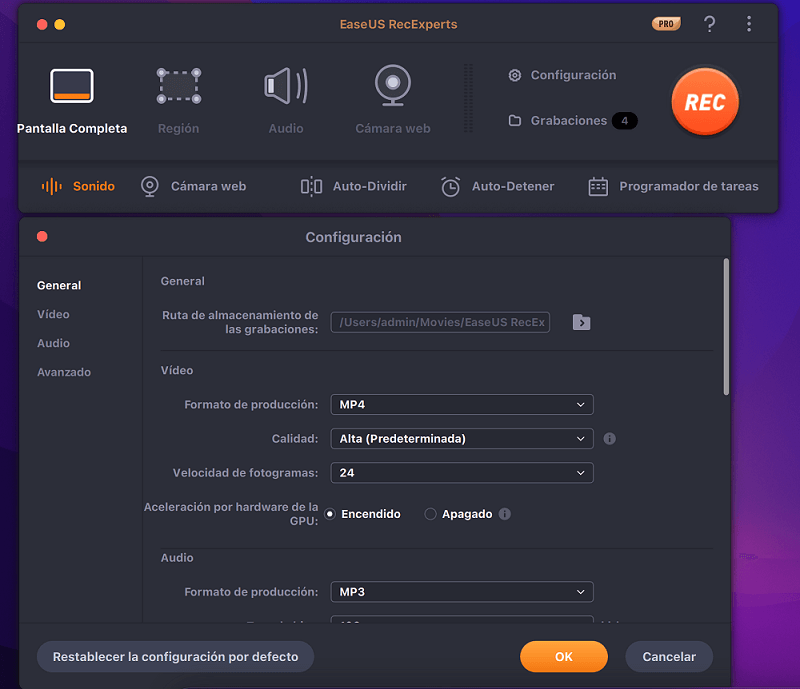This screenshot has height=689, width=800.
Task: Click the settings dialog vertical scrollbar
Action: click(726, 327)
